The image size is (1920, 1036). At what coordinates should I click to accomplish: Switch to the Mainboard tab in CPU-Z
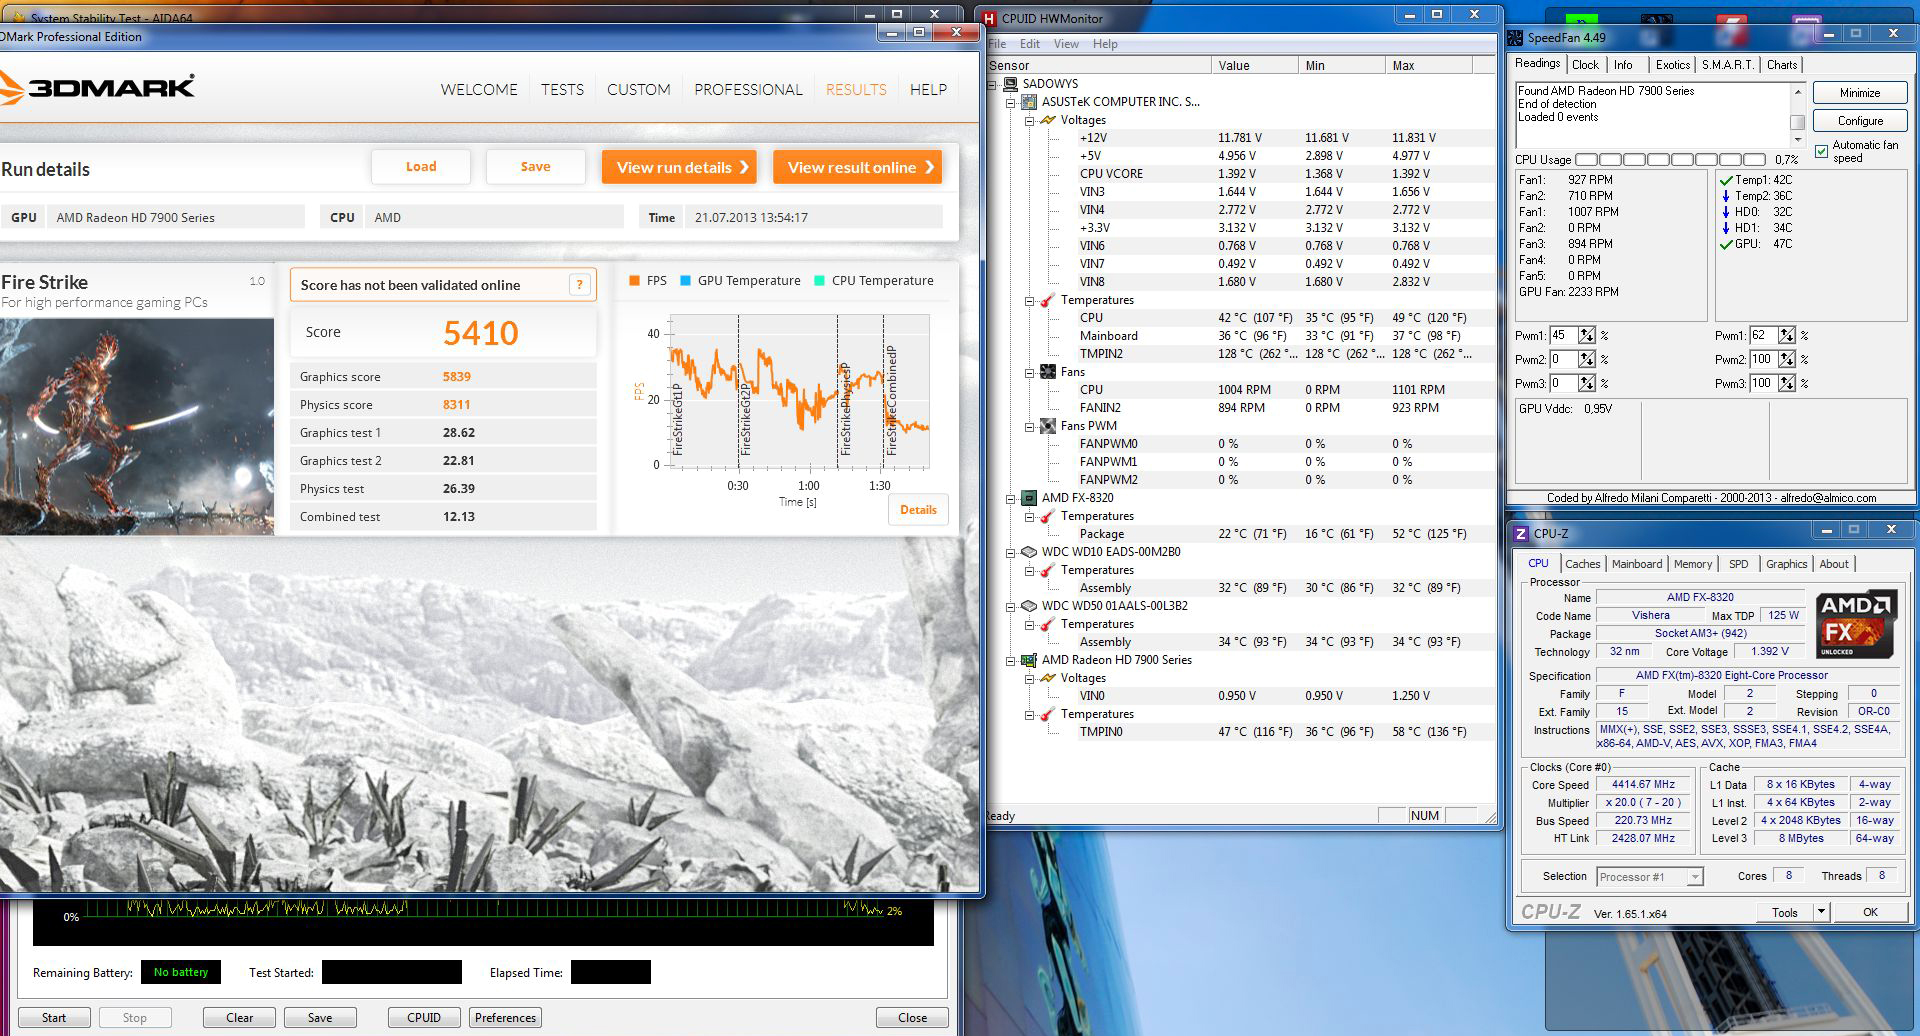tap(1636, 564)
